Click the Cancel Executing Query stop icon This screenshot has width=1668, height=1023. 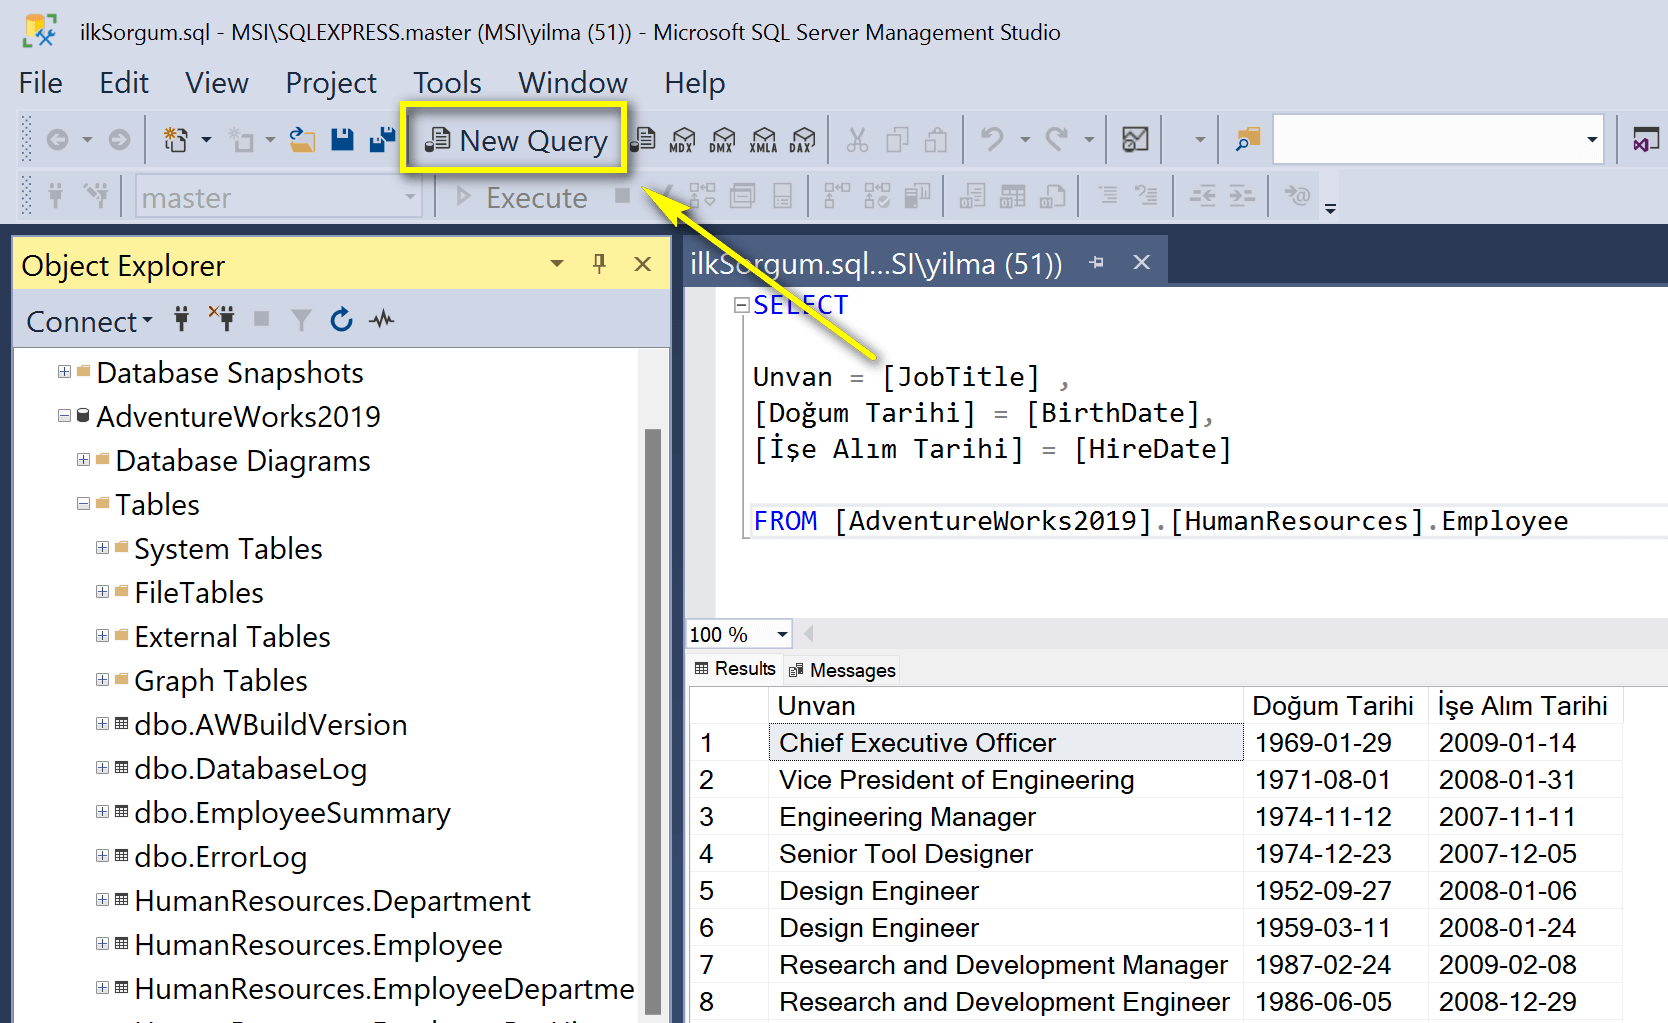click(622, 196)
